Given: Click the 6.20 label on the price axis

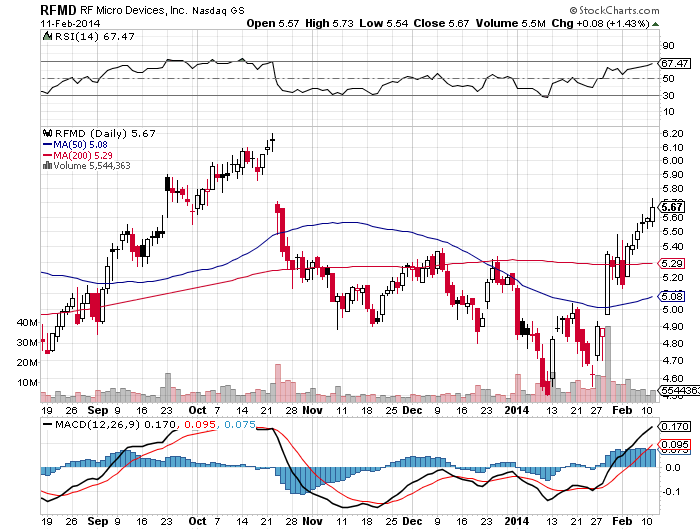Looking at the screenshot, I should [672, 134].
